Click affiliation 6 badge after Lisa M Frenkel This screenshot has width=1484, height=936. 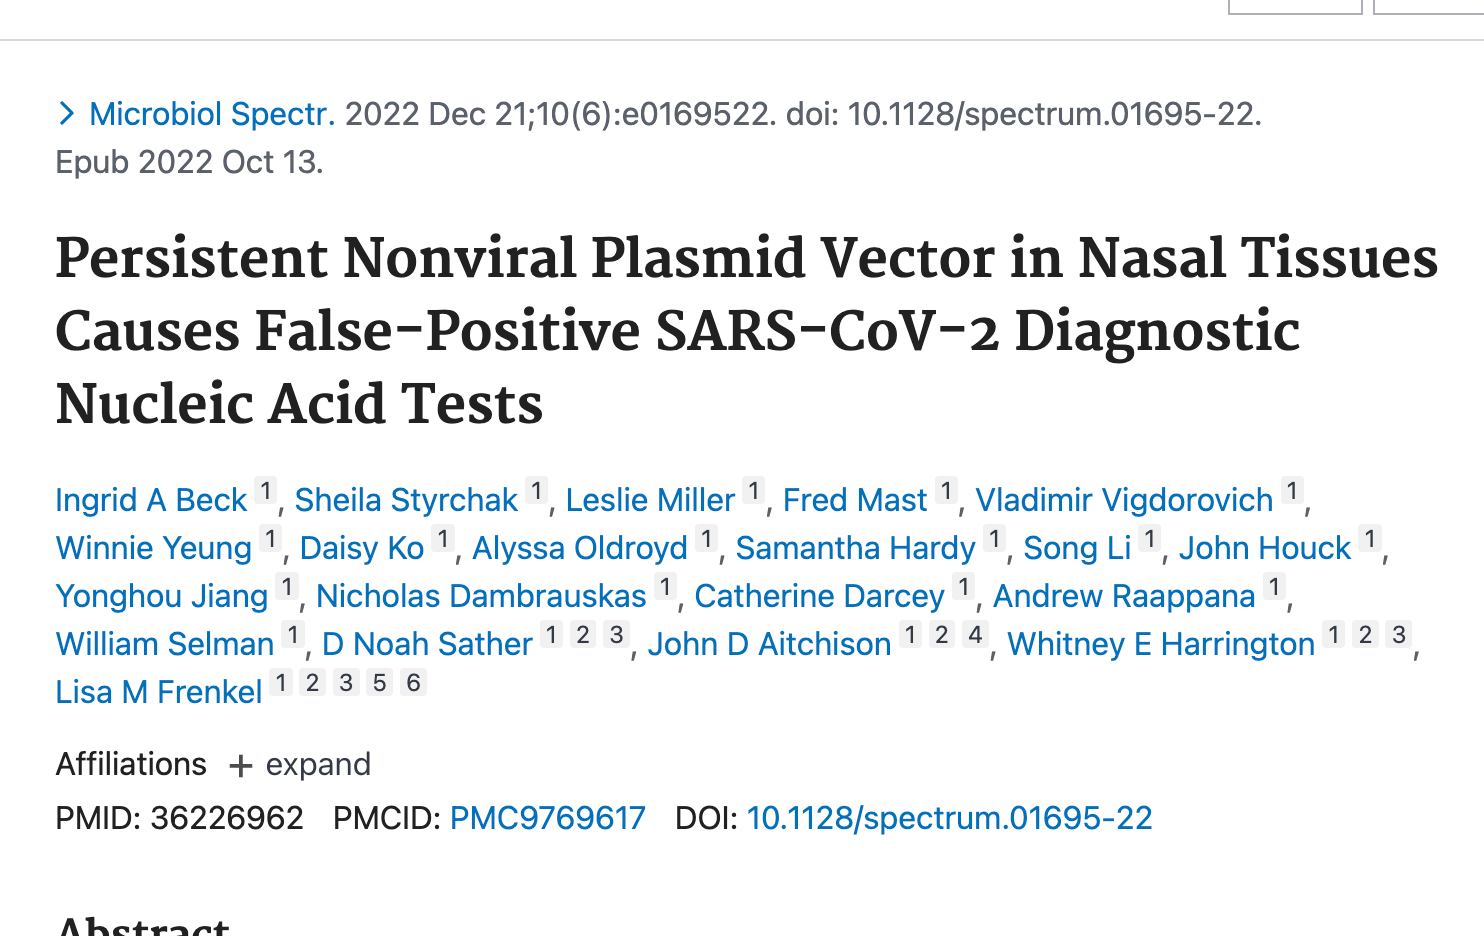click(x=414, y=683)
